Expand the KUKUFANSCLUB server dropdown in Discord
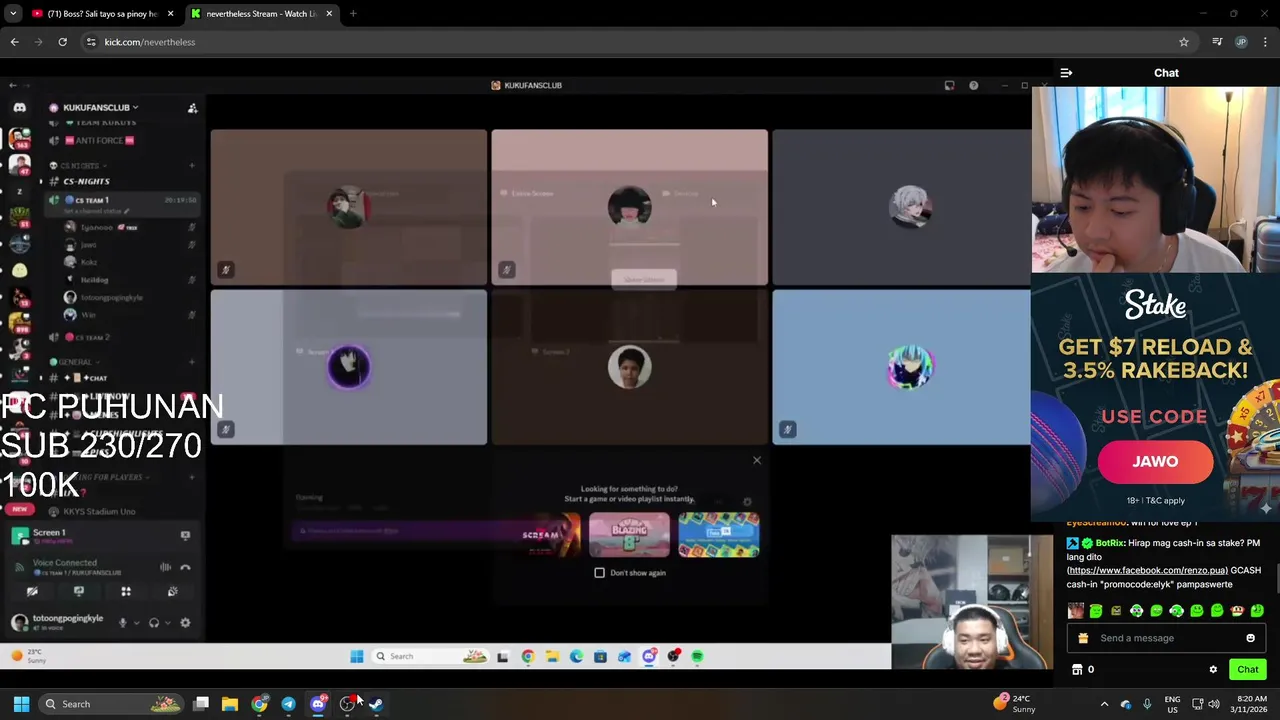This screenshot has height=720, width=1280. click(x=100, y=107)
